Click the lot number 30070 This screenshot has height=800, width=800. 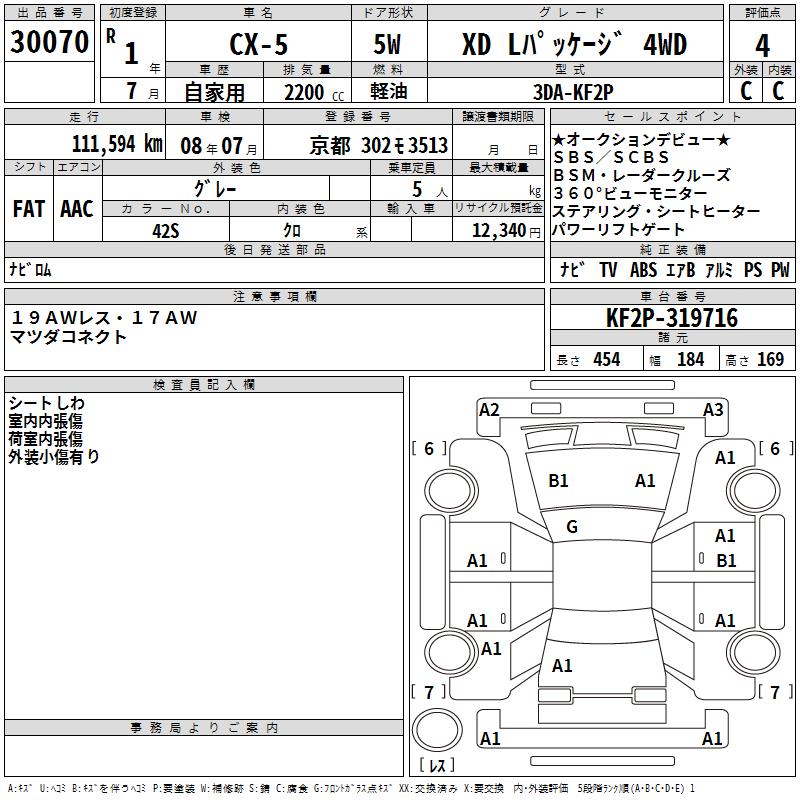pyautogui.click(x=50, y=42)
